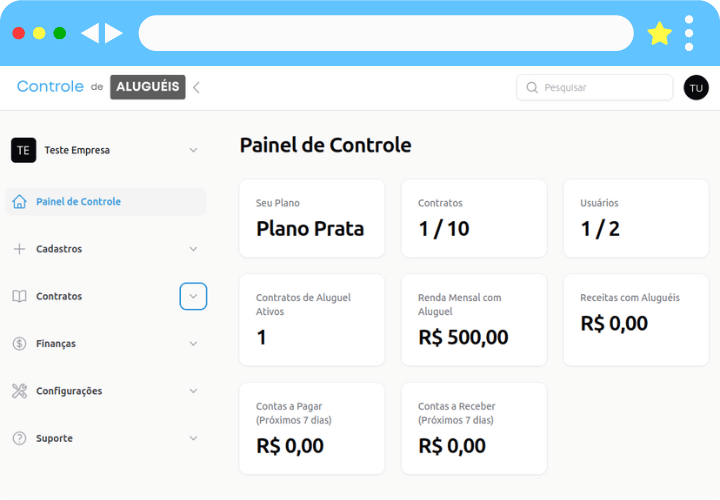Viewport: 720px width, 500px height.
Task: Click the book icon next to Contratos
Action: point(19,296)
